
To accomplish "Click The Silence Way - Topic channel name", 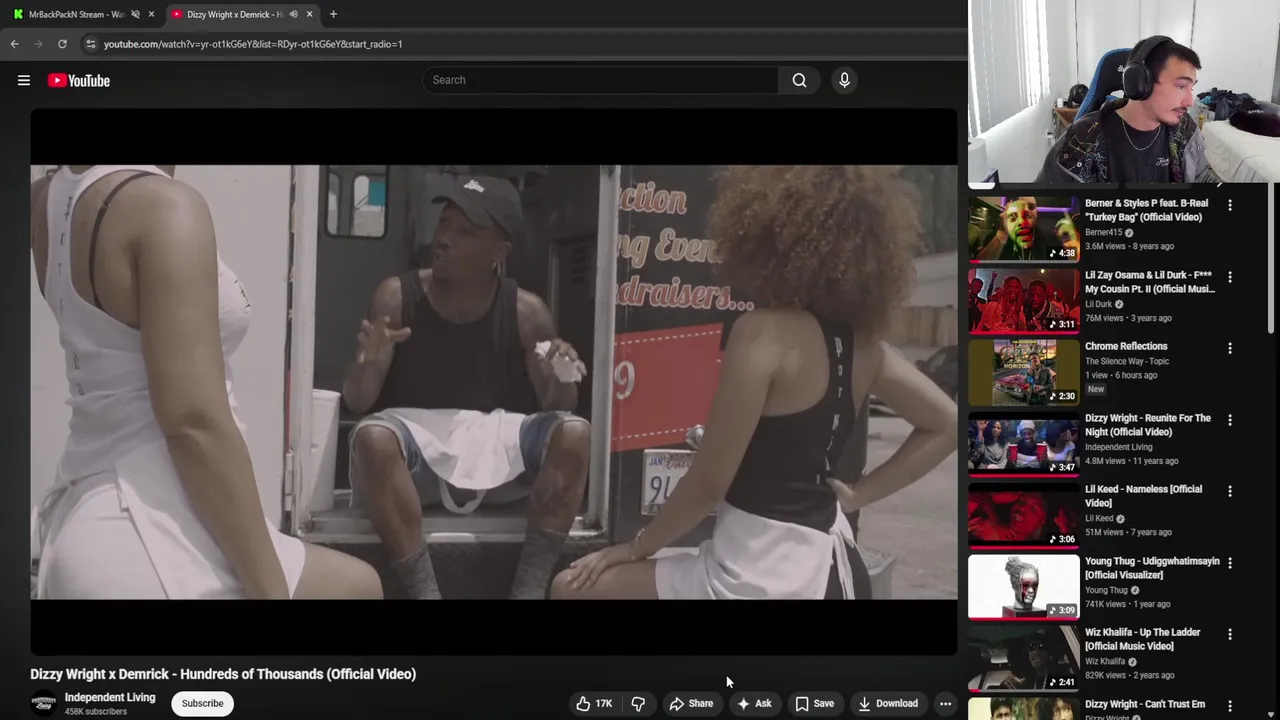I will (1127, 361).
